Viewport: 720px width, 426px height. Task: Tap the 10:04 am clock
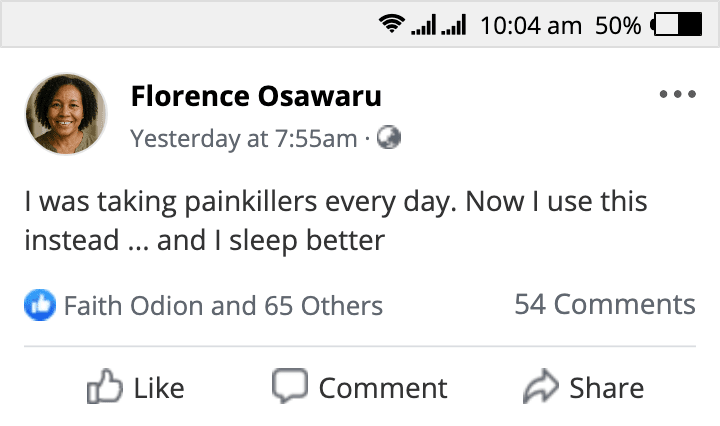(531, 25)
